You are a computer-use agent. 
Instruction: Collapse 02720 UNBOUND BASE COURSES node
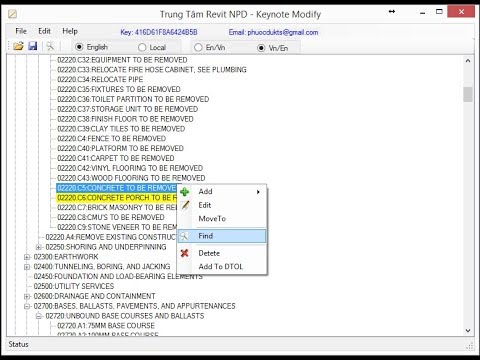[x=39, y=316]
